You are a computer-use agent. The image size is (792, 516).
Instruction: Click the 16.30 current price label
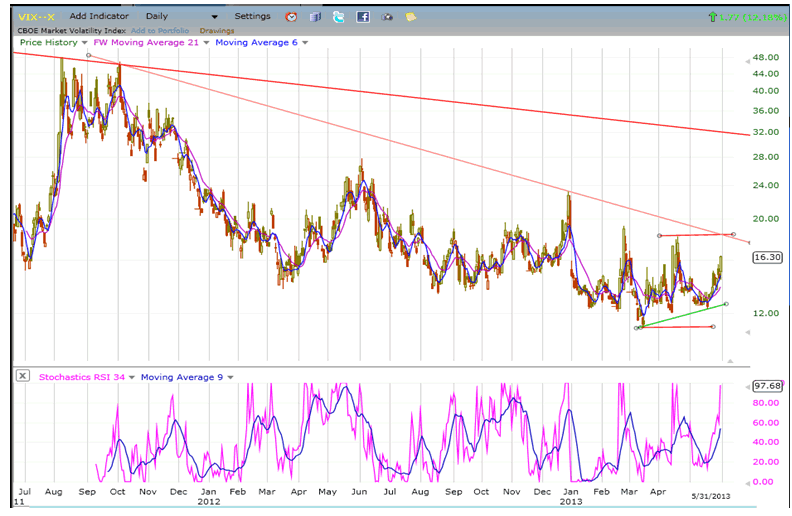(766, 257)
